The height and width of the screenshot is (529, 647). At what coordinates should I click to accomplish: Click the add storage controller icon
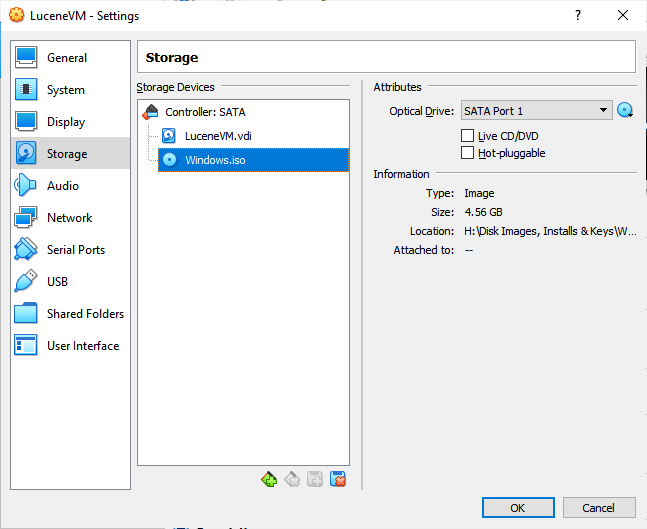click(x=269, y=480)
